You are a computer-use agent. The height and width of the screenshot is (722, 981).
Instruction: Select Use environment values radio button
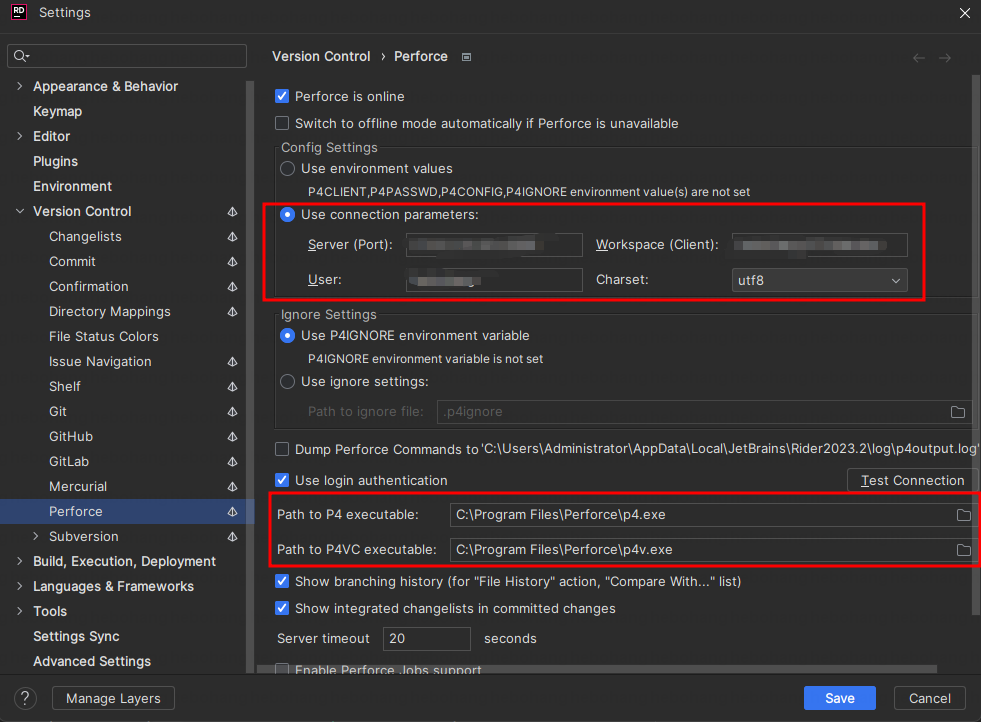[x=287, y=168]
